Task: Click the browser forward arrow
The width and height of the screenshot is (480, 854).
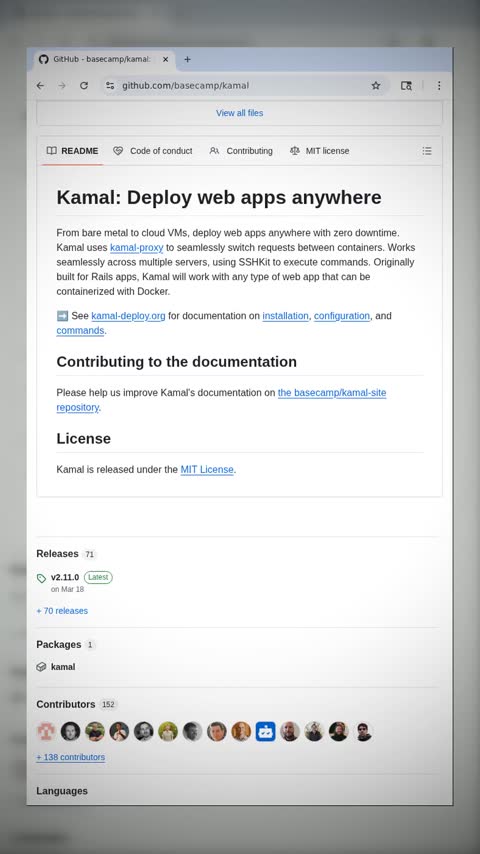Action: 62,86
